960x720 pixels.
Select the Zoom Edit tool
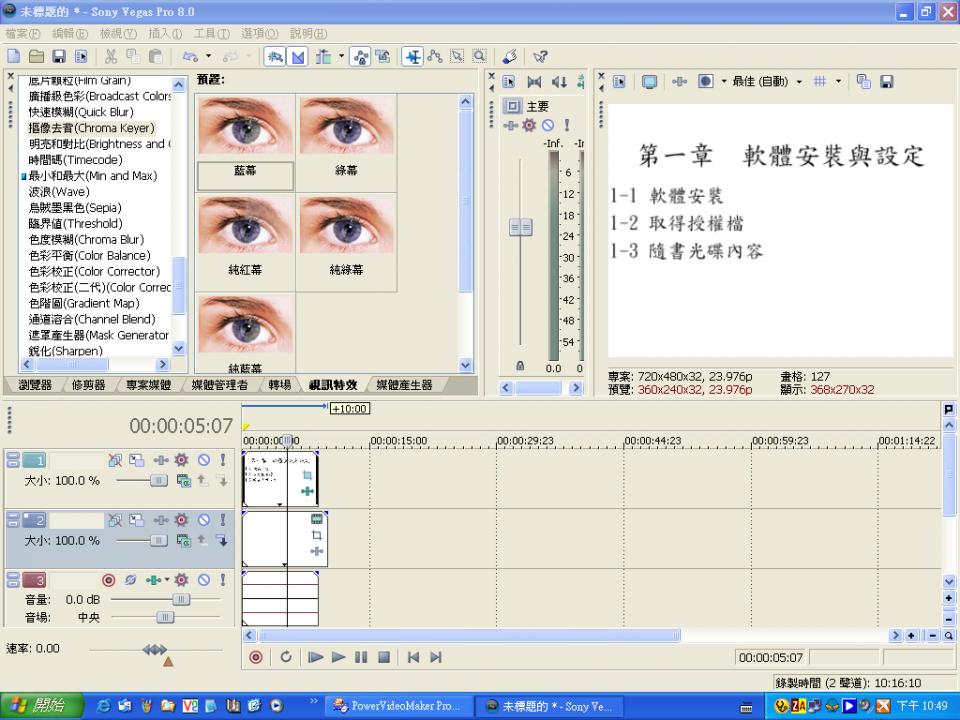(x=479, y=57)
